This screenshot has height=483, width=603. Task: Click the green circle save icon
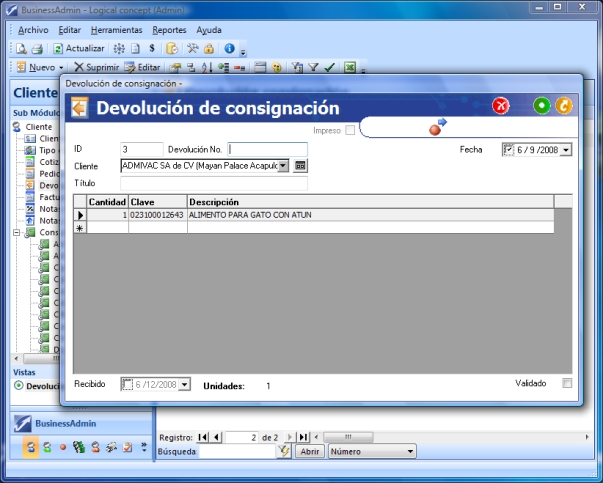pos(541,106)
